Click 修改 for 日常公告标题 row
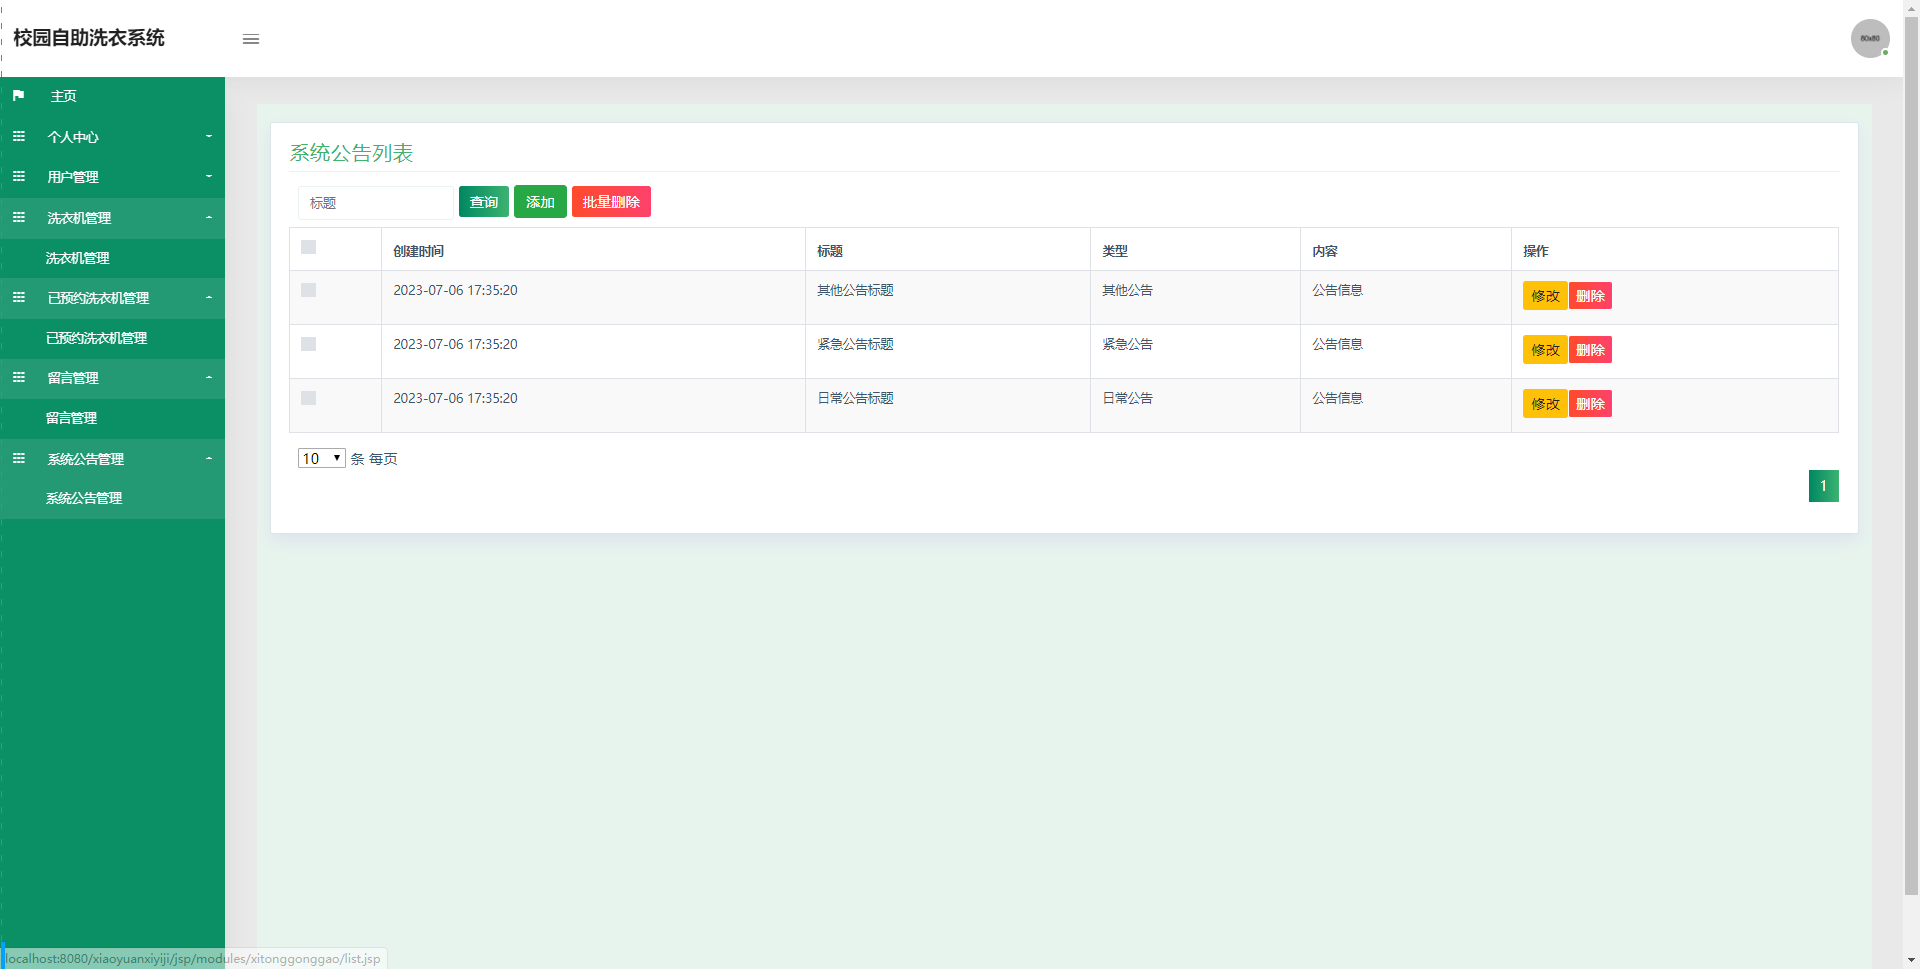 [1545, 404]
